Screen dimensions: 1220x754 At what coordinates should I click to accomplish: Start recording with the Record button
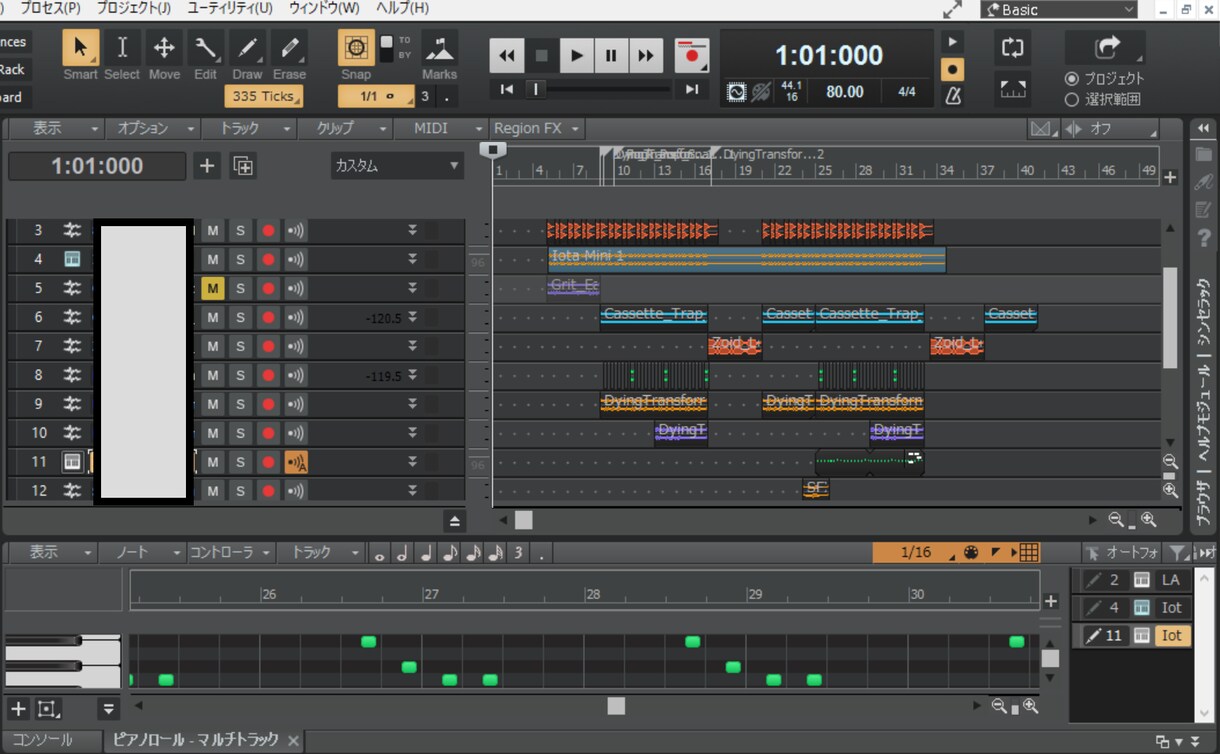[691, 56]
